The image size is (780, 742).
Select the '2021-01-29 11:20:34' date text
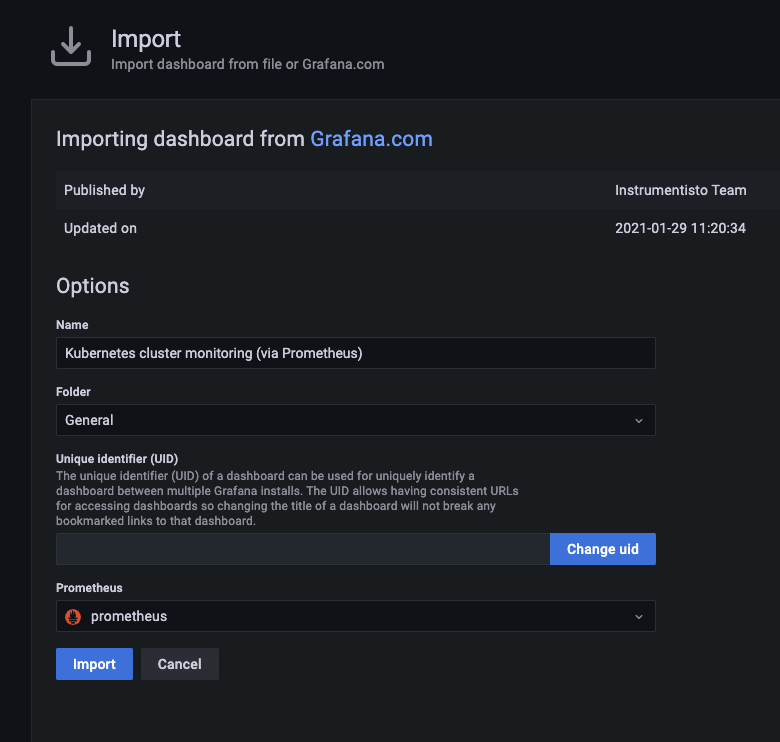(681, 228)
